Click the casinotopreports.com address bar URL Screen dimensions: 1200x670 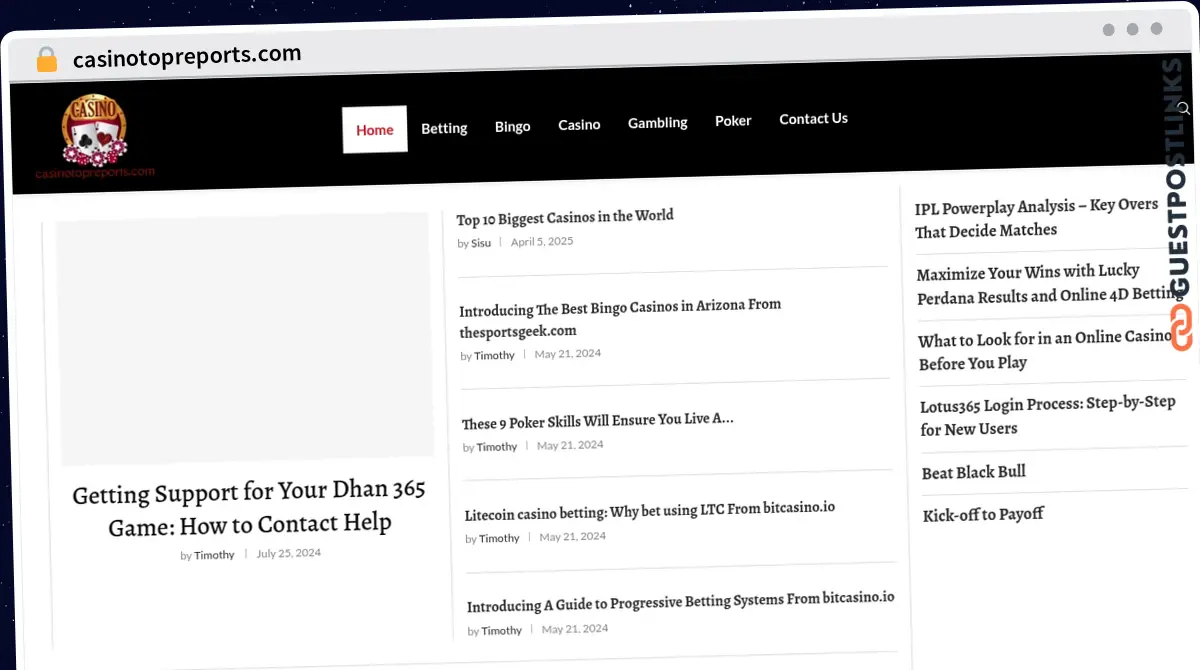[187, 56]
